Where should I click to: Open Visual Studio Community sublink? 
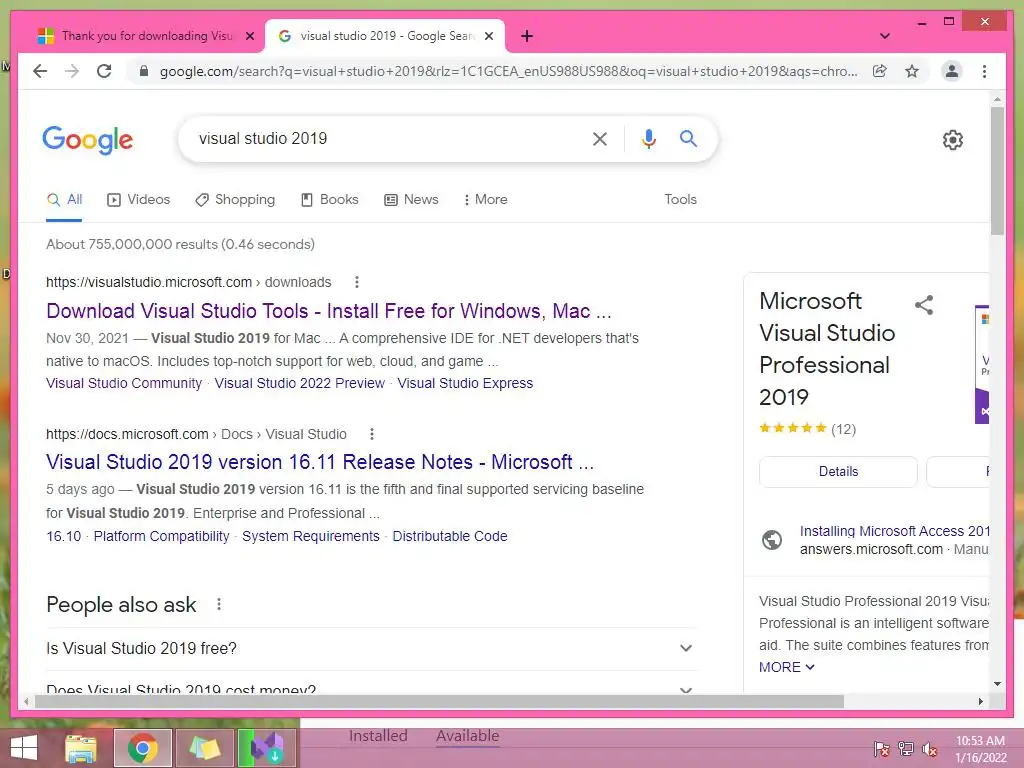coord(123,383)
